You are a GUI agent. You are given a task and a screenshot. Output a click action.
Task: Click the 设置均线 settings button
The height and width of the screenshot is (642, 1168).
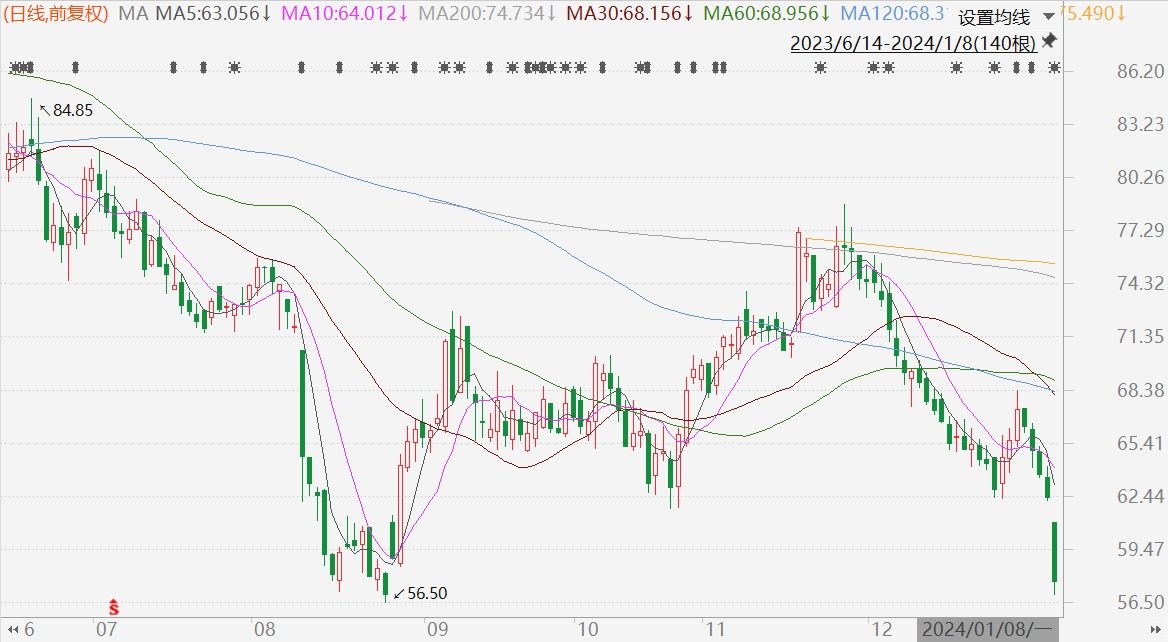coord(993,18)
